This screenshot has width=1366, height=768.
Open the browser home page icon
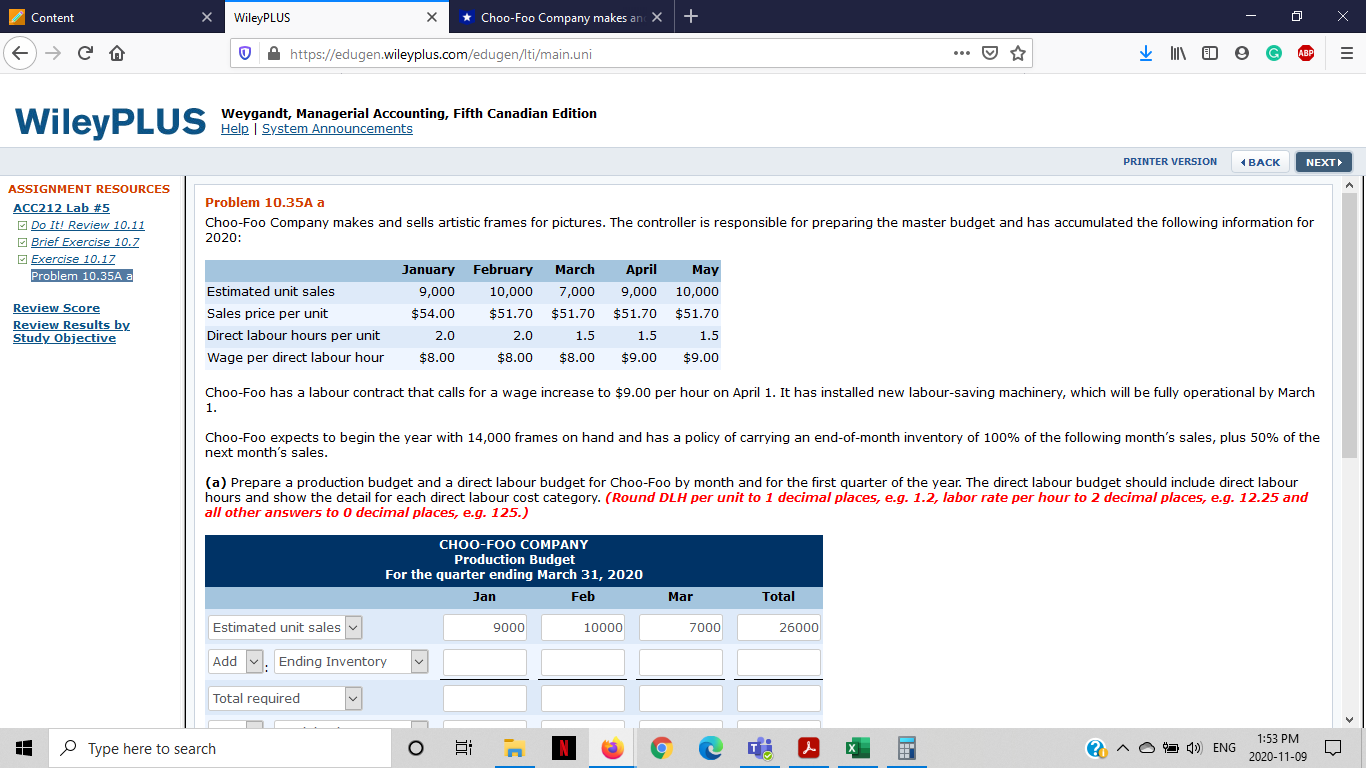[x=115, y=54]
